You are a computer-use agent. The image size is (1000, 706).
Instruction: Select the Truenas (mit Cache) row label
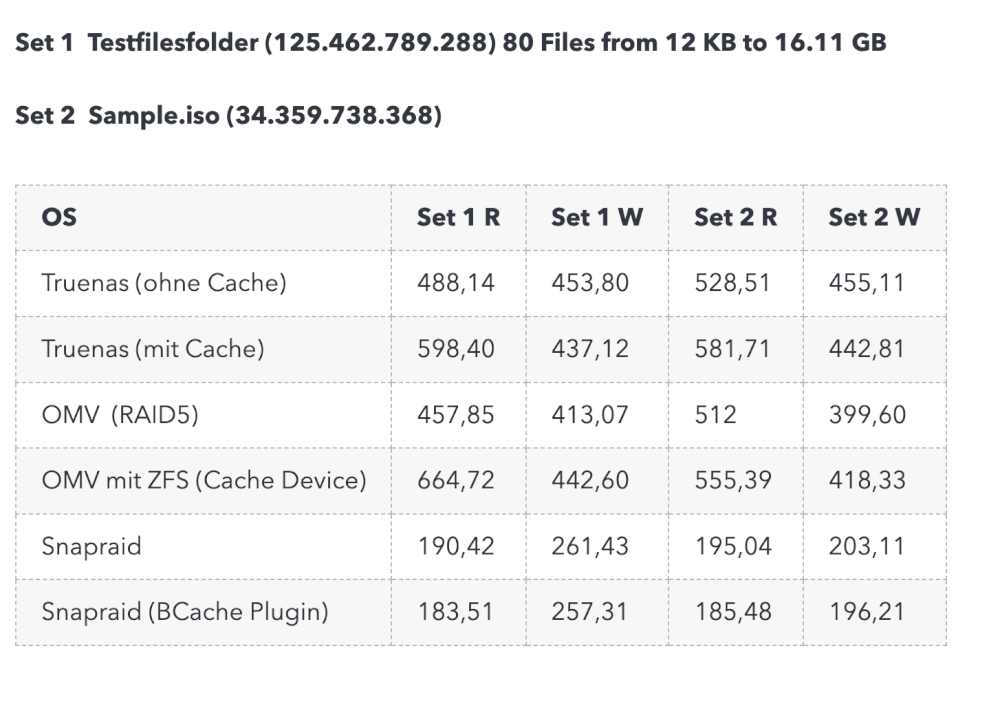point(153,349)
